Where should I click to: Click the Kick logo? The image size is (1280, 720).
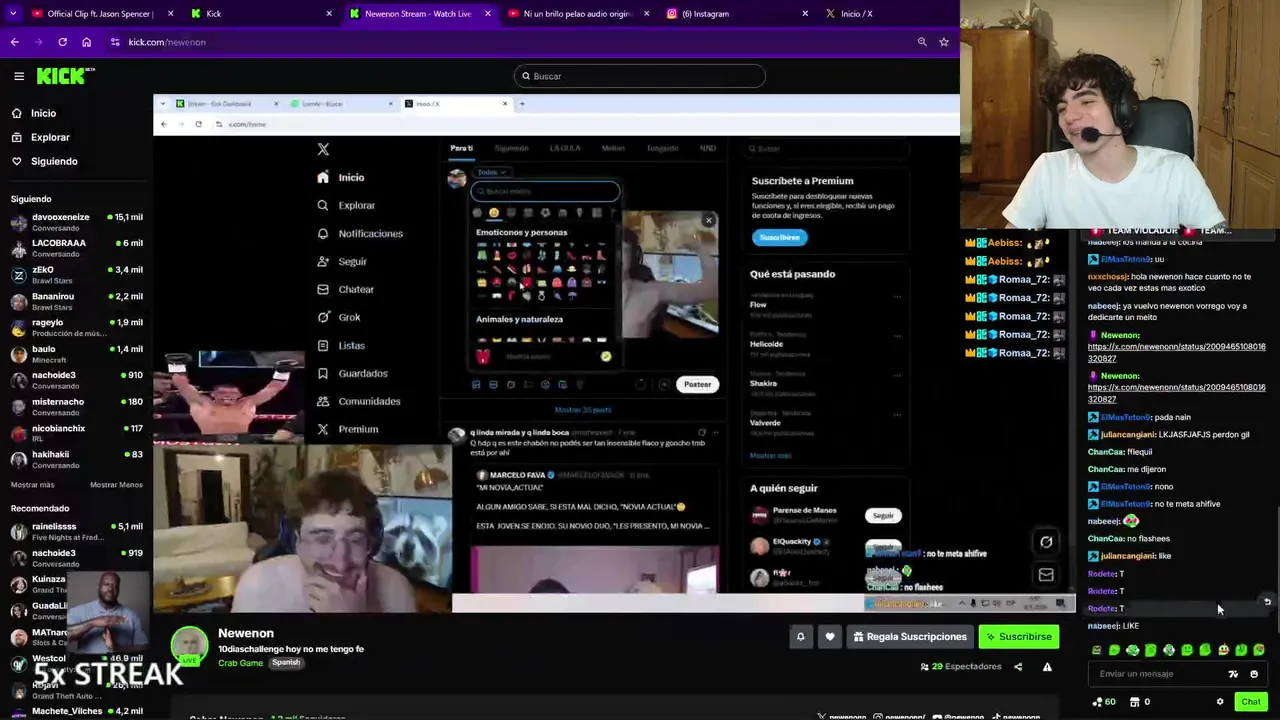65,76
